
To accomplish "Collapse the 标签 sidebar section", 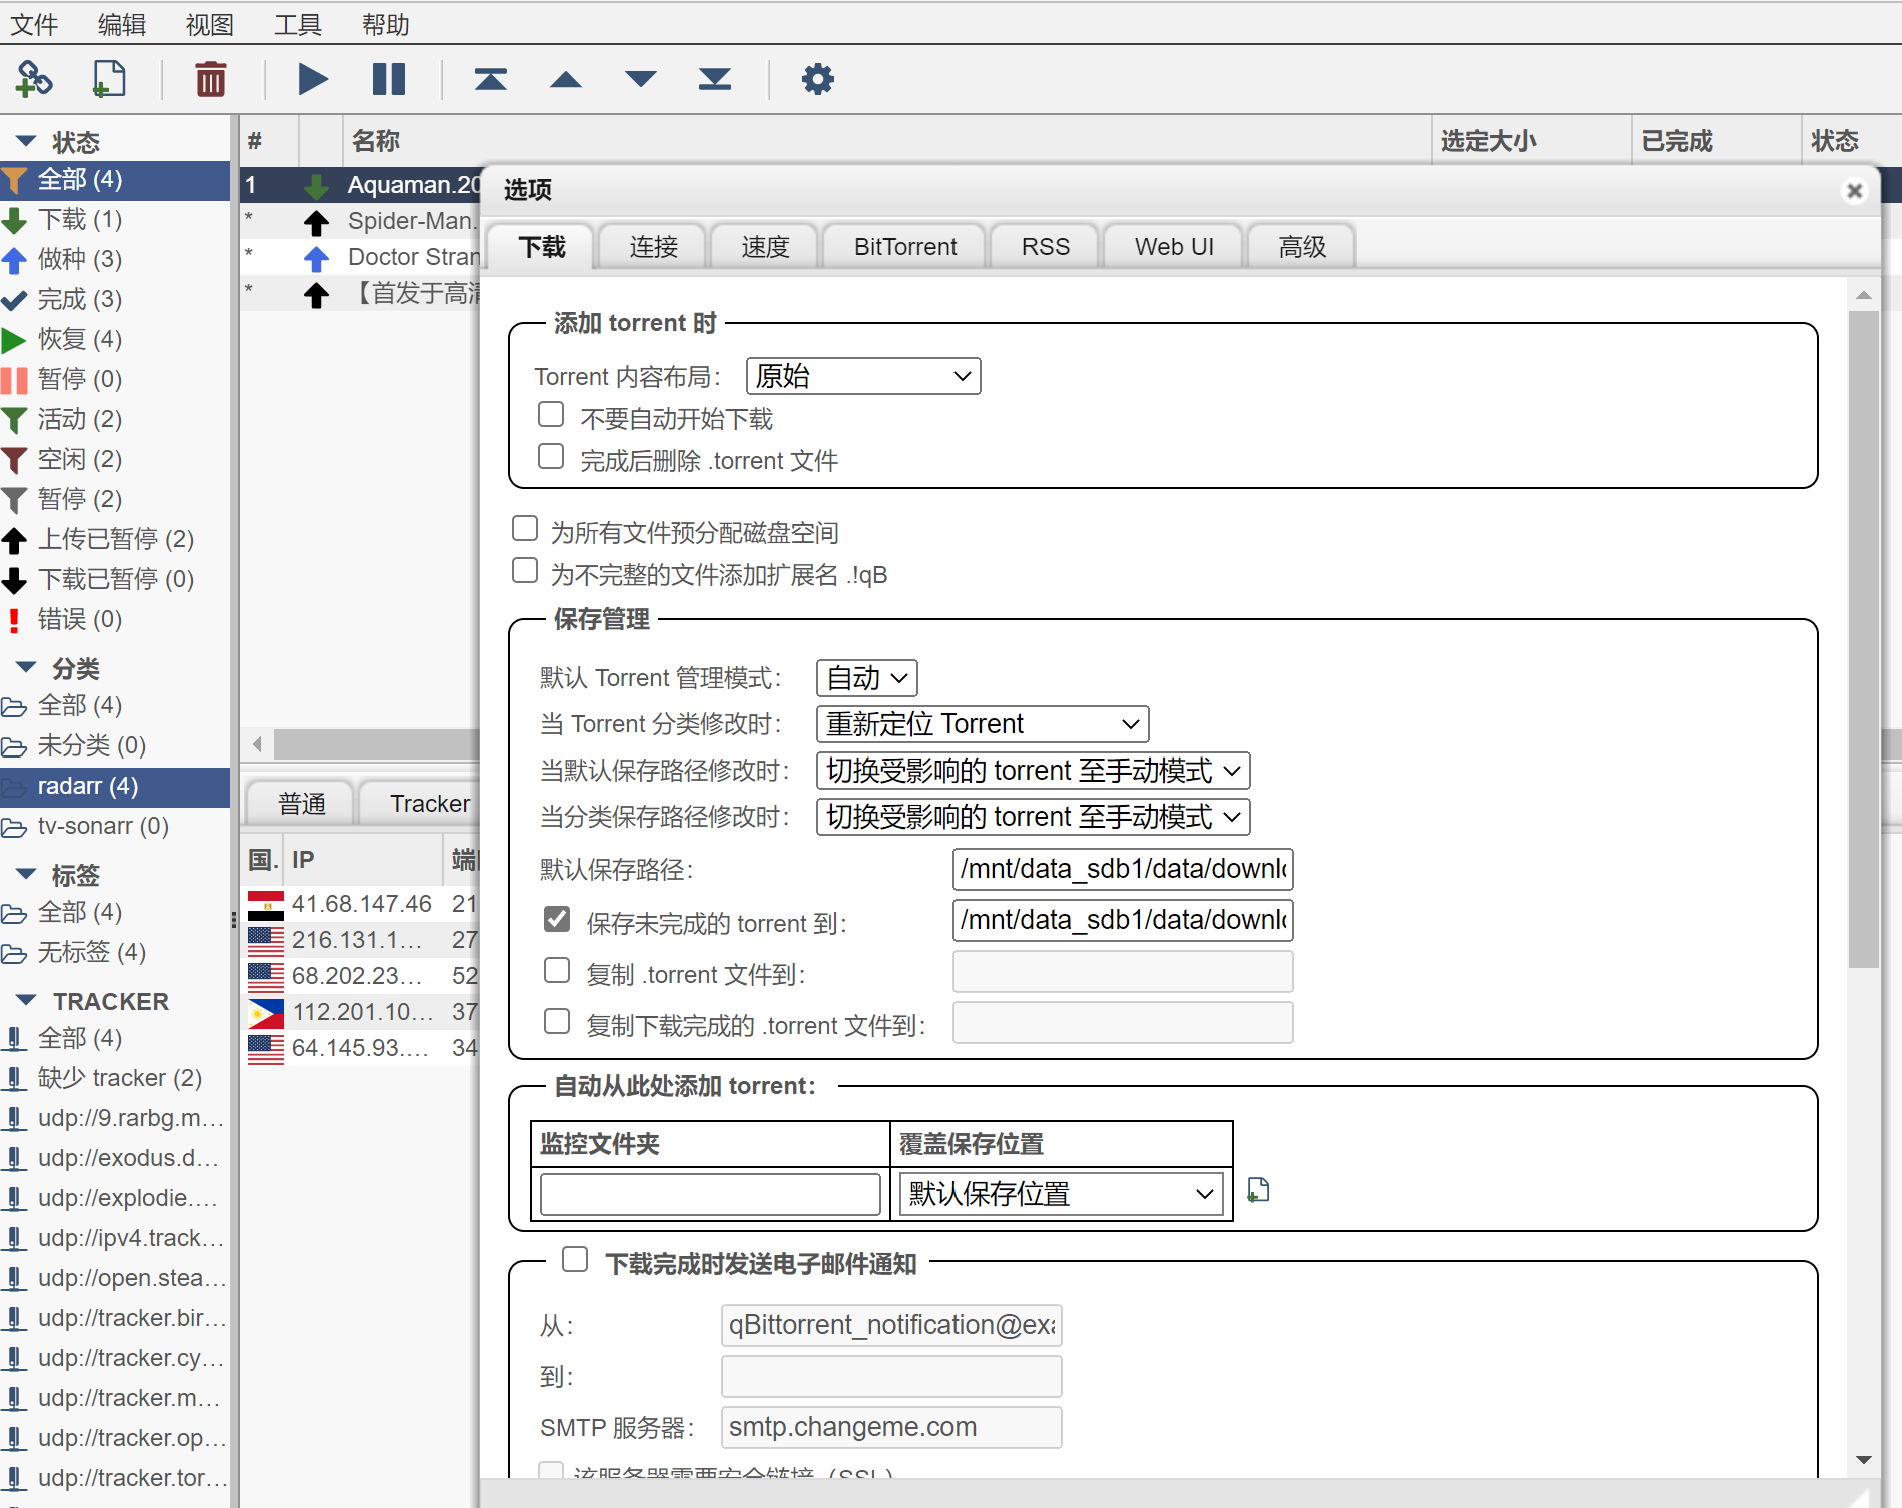I will coord(27,874).
